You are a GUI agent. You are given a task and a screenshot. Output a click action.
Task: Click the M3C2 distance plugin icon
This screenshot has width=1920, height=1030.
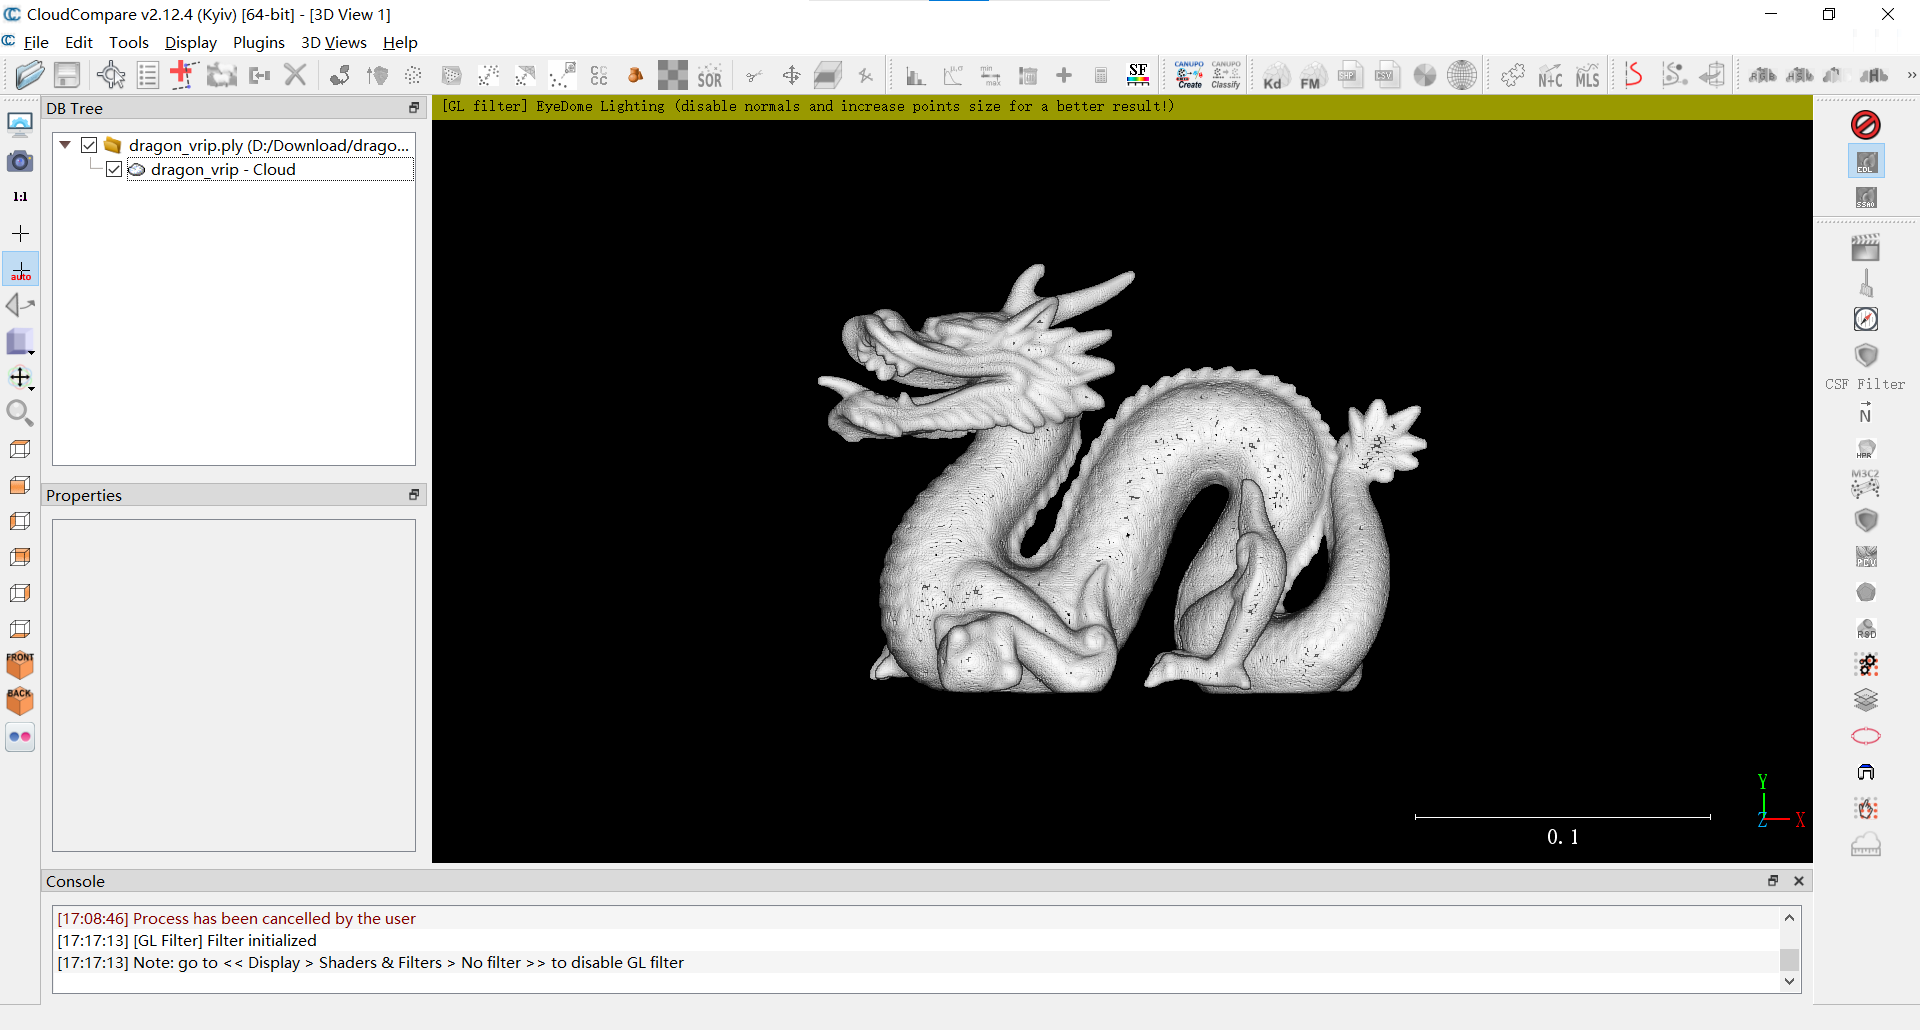[1866, 484]
